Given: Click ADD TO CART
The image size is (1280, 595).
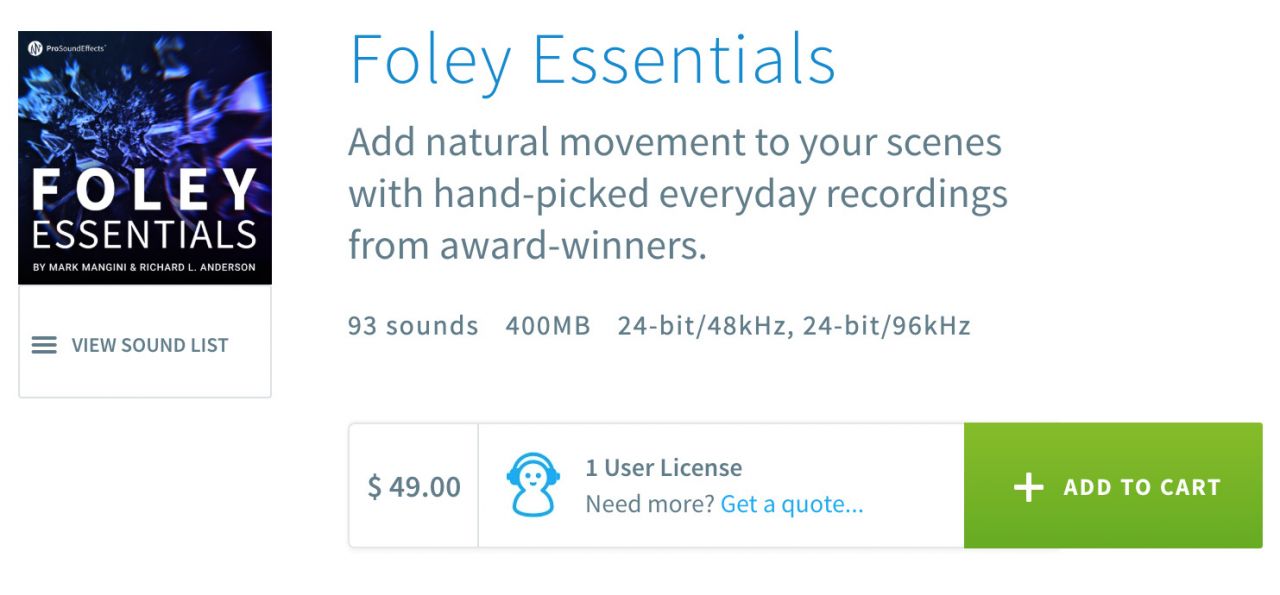Looking at the screenshot, I should coord(1112,487).
